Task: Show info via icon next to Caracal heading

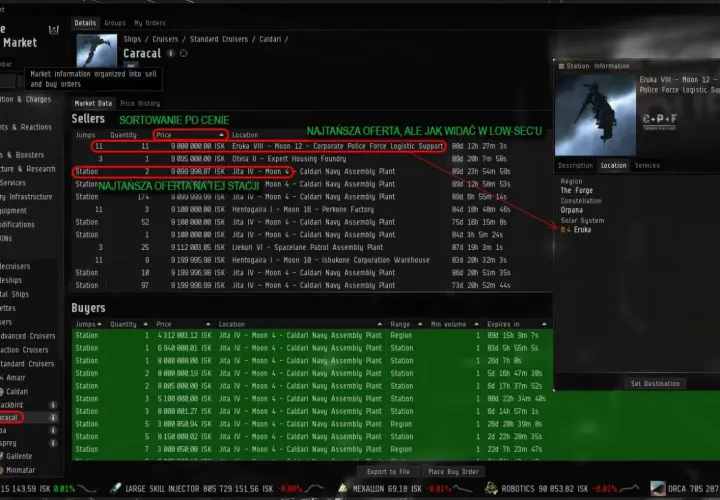Action: click(x=171, y=53)
